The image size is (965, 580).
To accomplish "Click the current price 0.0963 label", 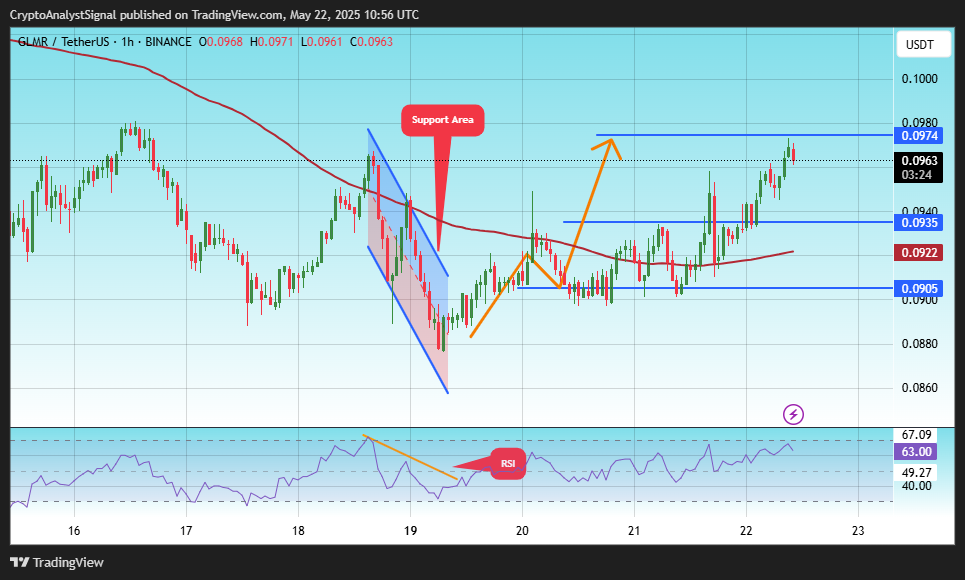I will [x=919, y=161].
